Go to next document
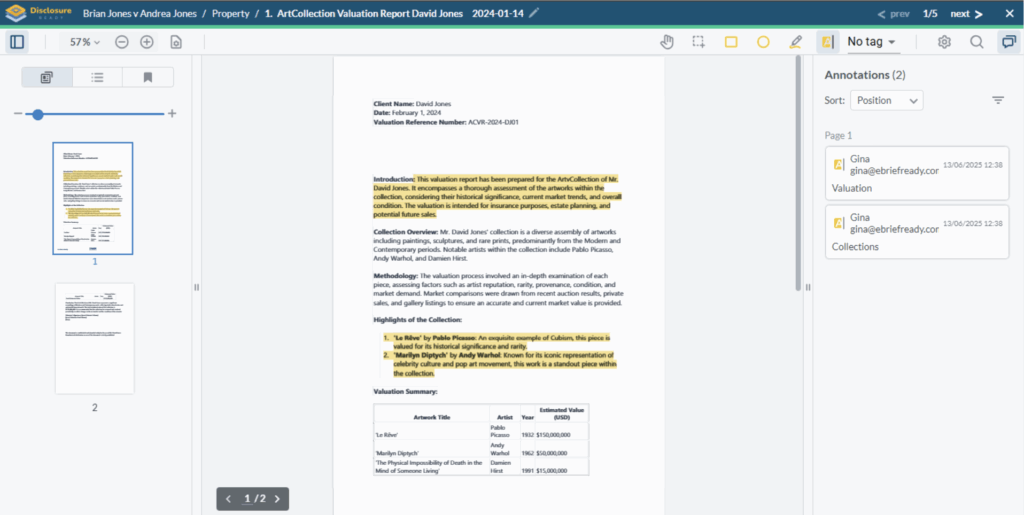 click(967, 14)
